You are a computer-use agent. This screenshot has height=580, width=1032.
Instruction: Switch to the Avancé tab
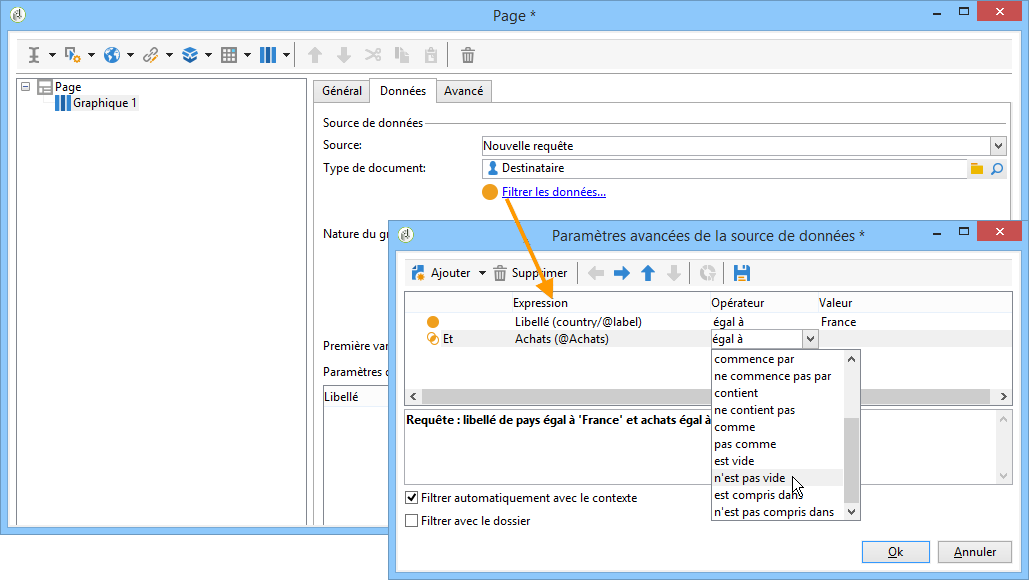pyautogui.click(x=463, y=91)
